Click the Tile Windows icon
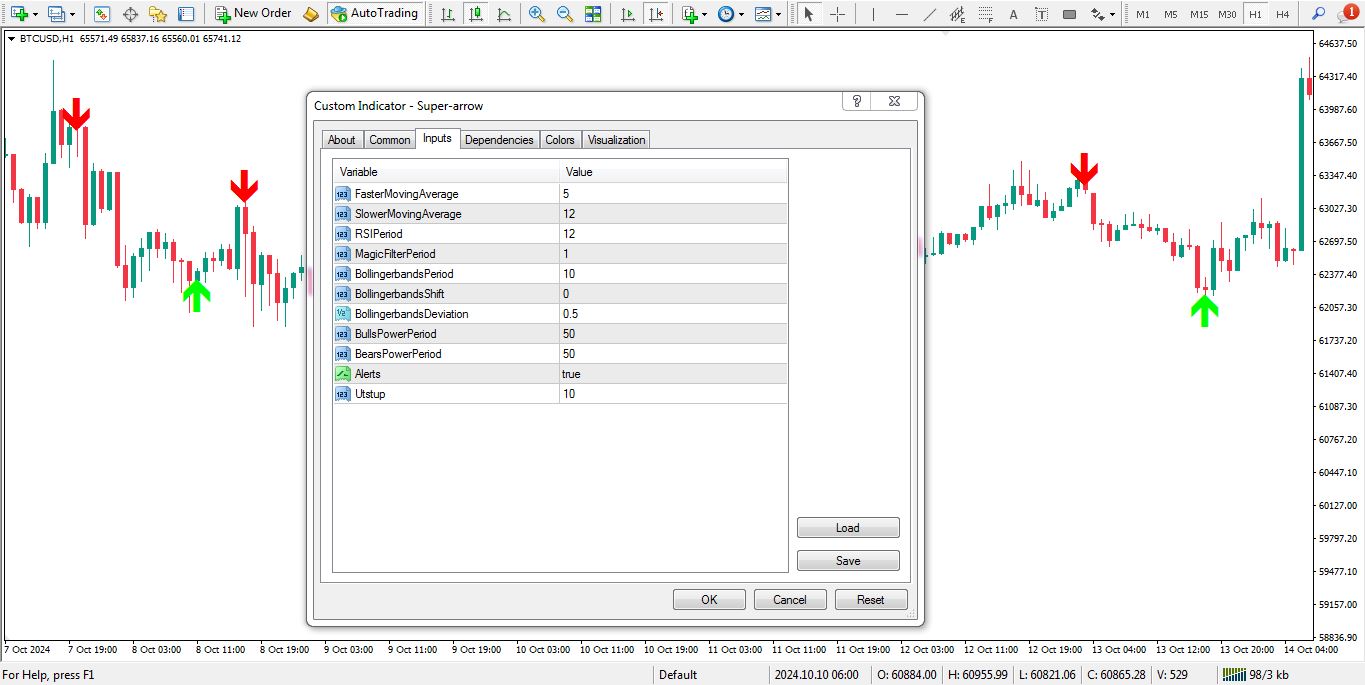The image size is (1365, 685). pos(593,14)
